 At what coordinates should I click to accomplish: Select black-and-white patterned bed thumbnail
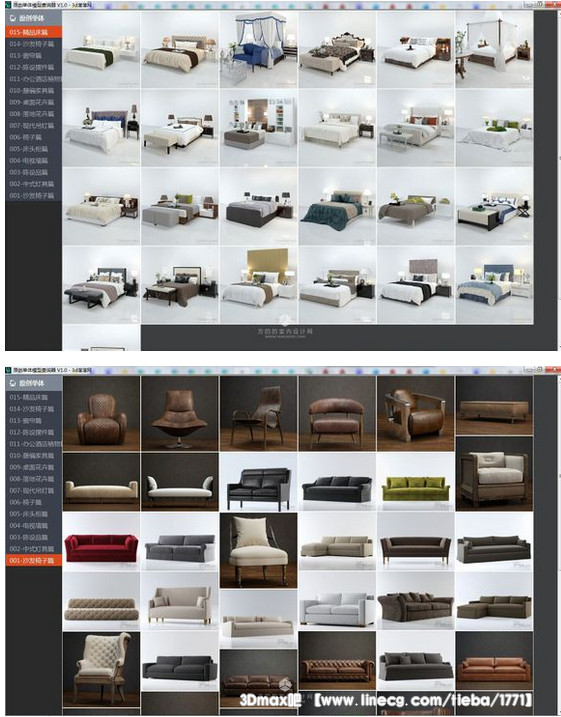[337, 50]
